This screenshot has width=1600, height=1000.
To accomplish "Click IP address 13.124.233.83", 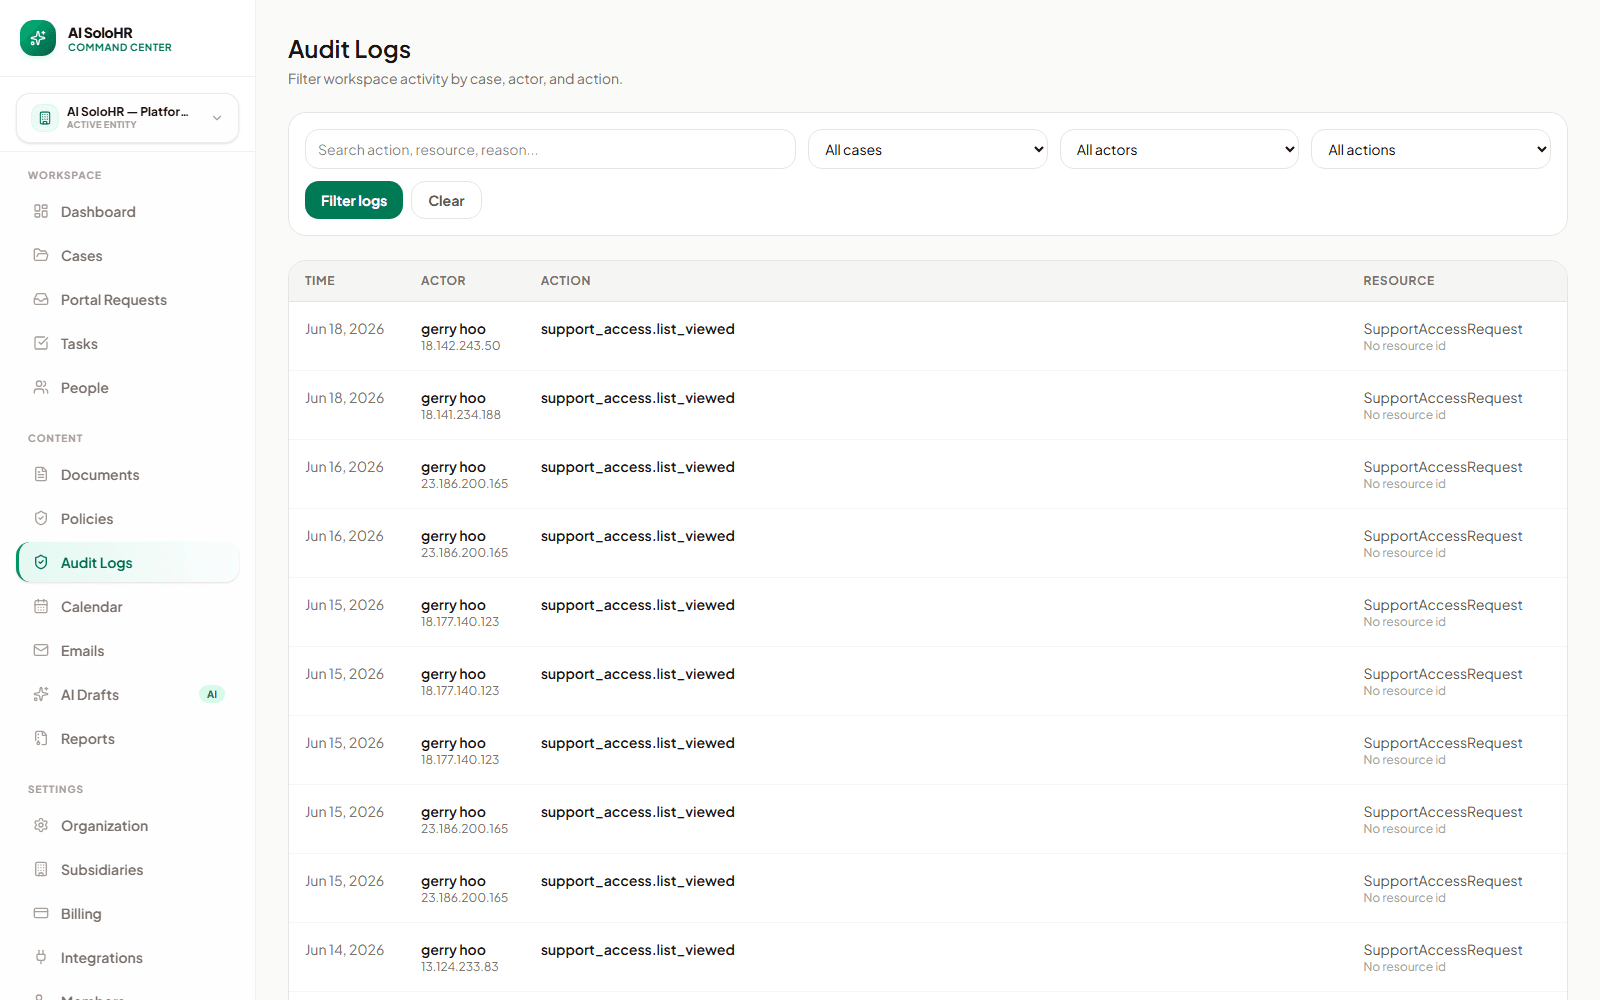I will tap(459, 967).
